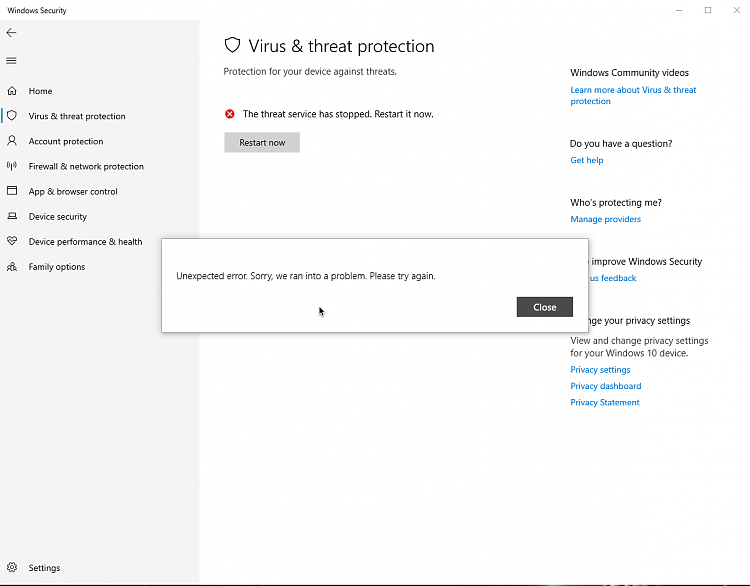Screen dimensions: 750x586
Task: Click the Firewall & network protection icon
Action: (12, 166)
